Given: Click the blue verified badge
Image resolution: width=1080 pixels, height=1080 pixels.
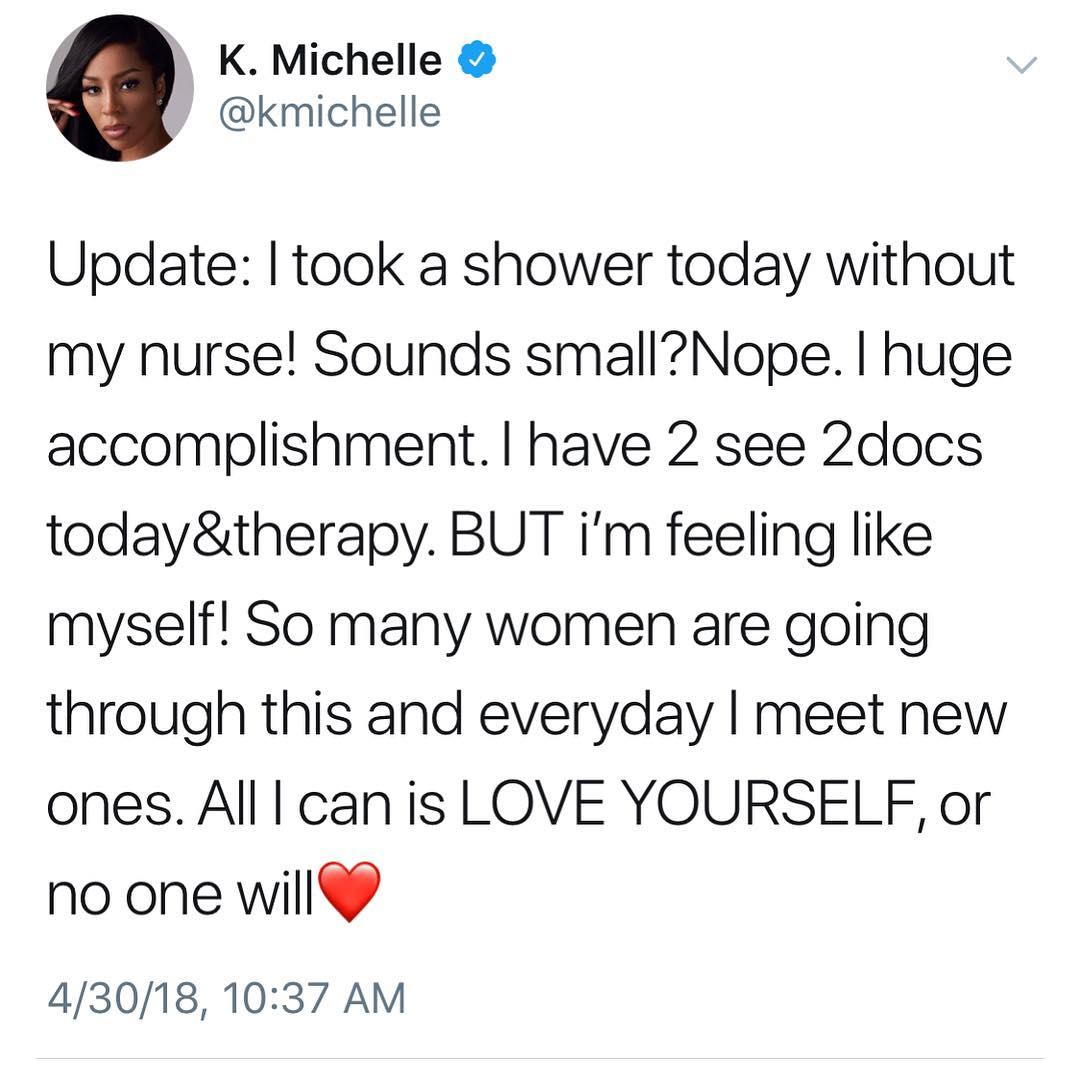Looking at the screenshot, I should tap(475, 60).
